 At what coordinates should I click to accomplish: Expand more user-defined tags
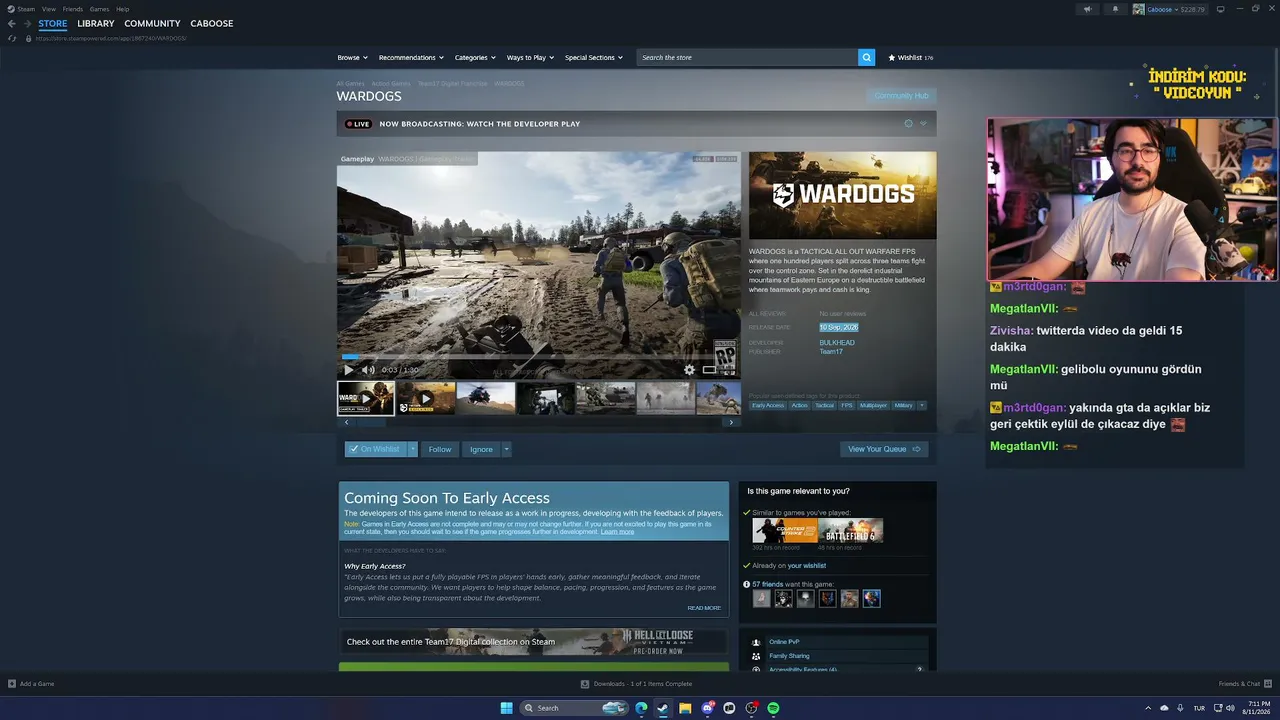coord(922,405)
